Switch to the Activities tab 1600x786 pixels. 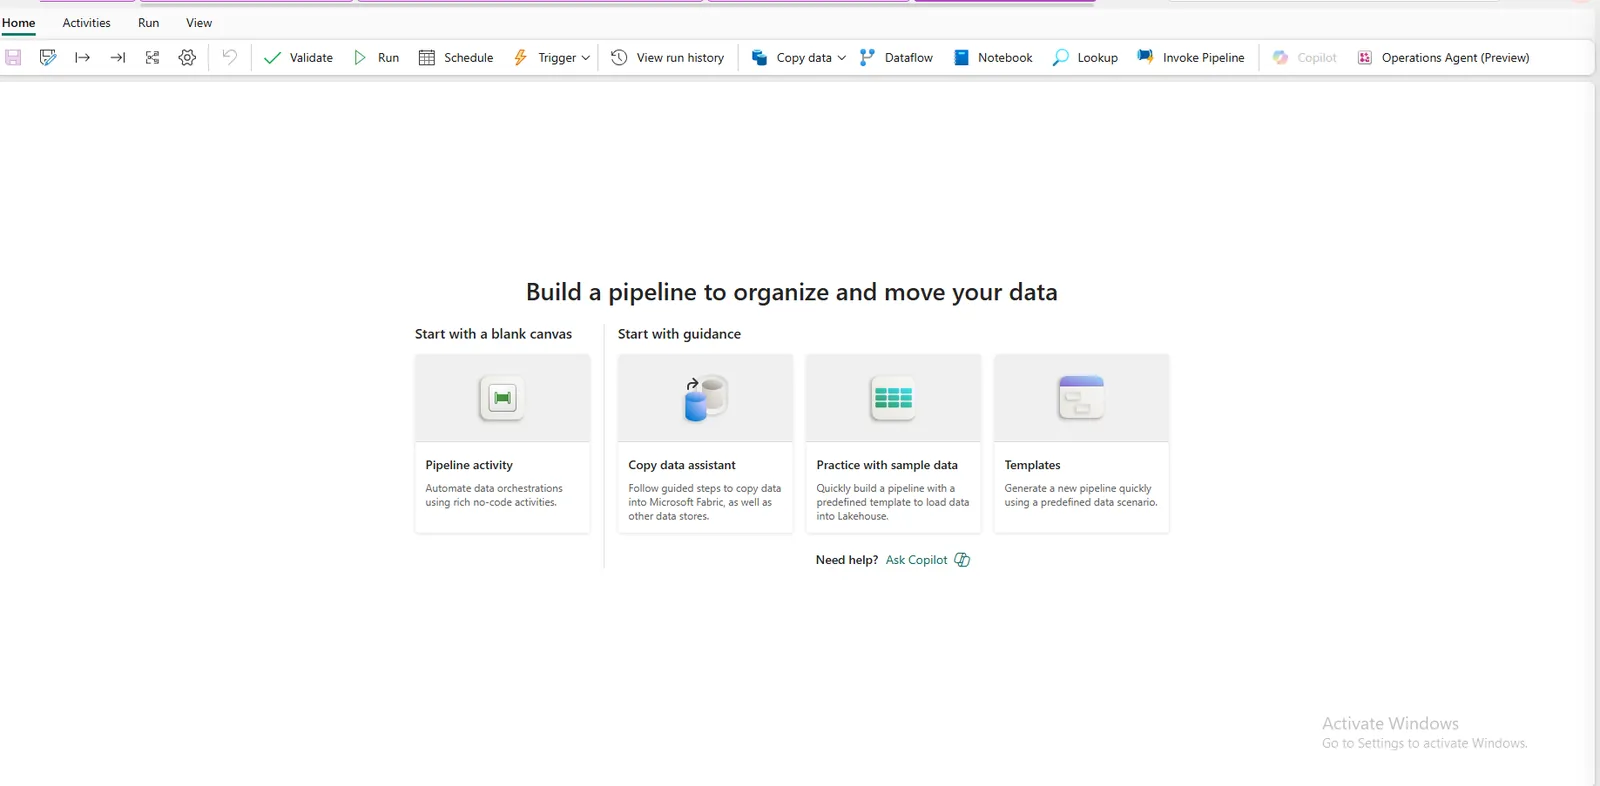pos(86,23)
